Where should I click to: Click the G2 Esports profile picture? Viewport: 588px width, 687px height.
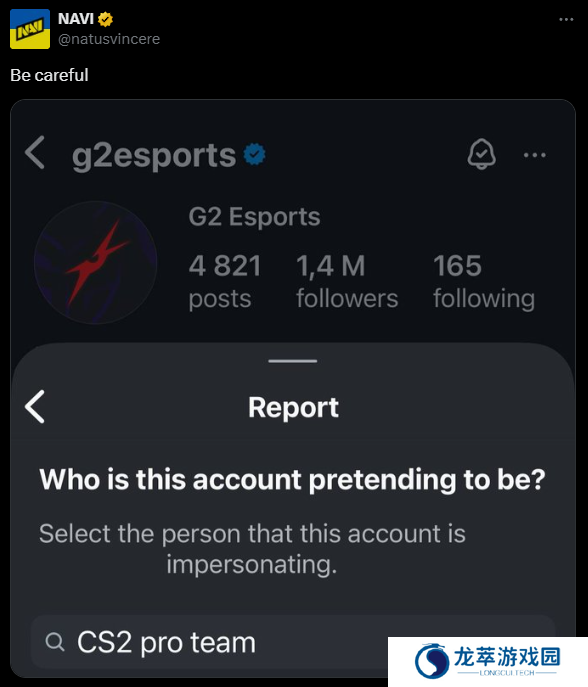pos(96,263)
